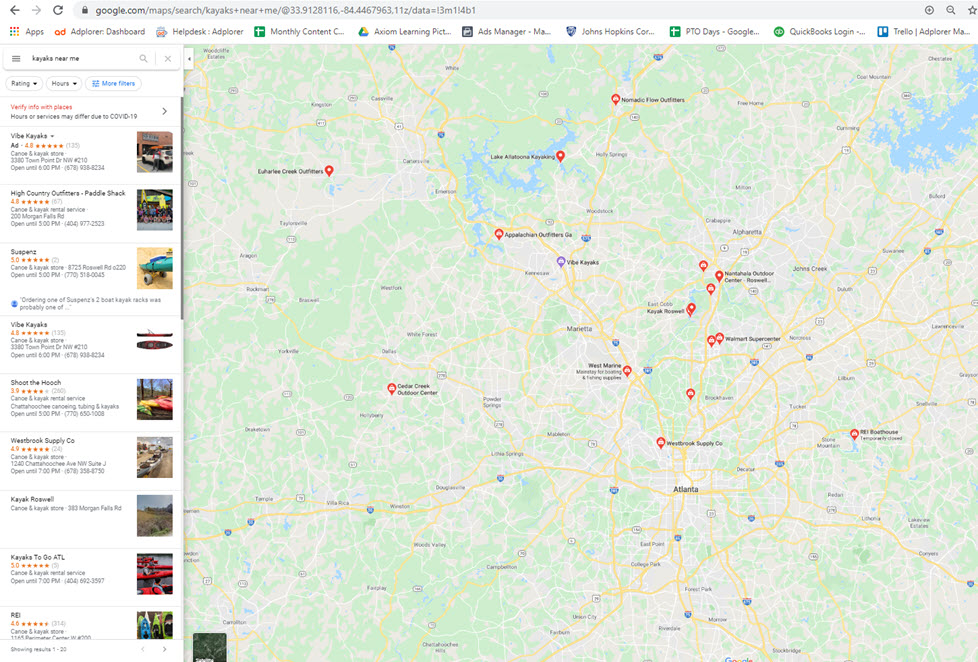Open the Vibe Kayaks ad options arrow

52,136
